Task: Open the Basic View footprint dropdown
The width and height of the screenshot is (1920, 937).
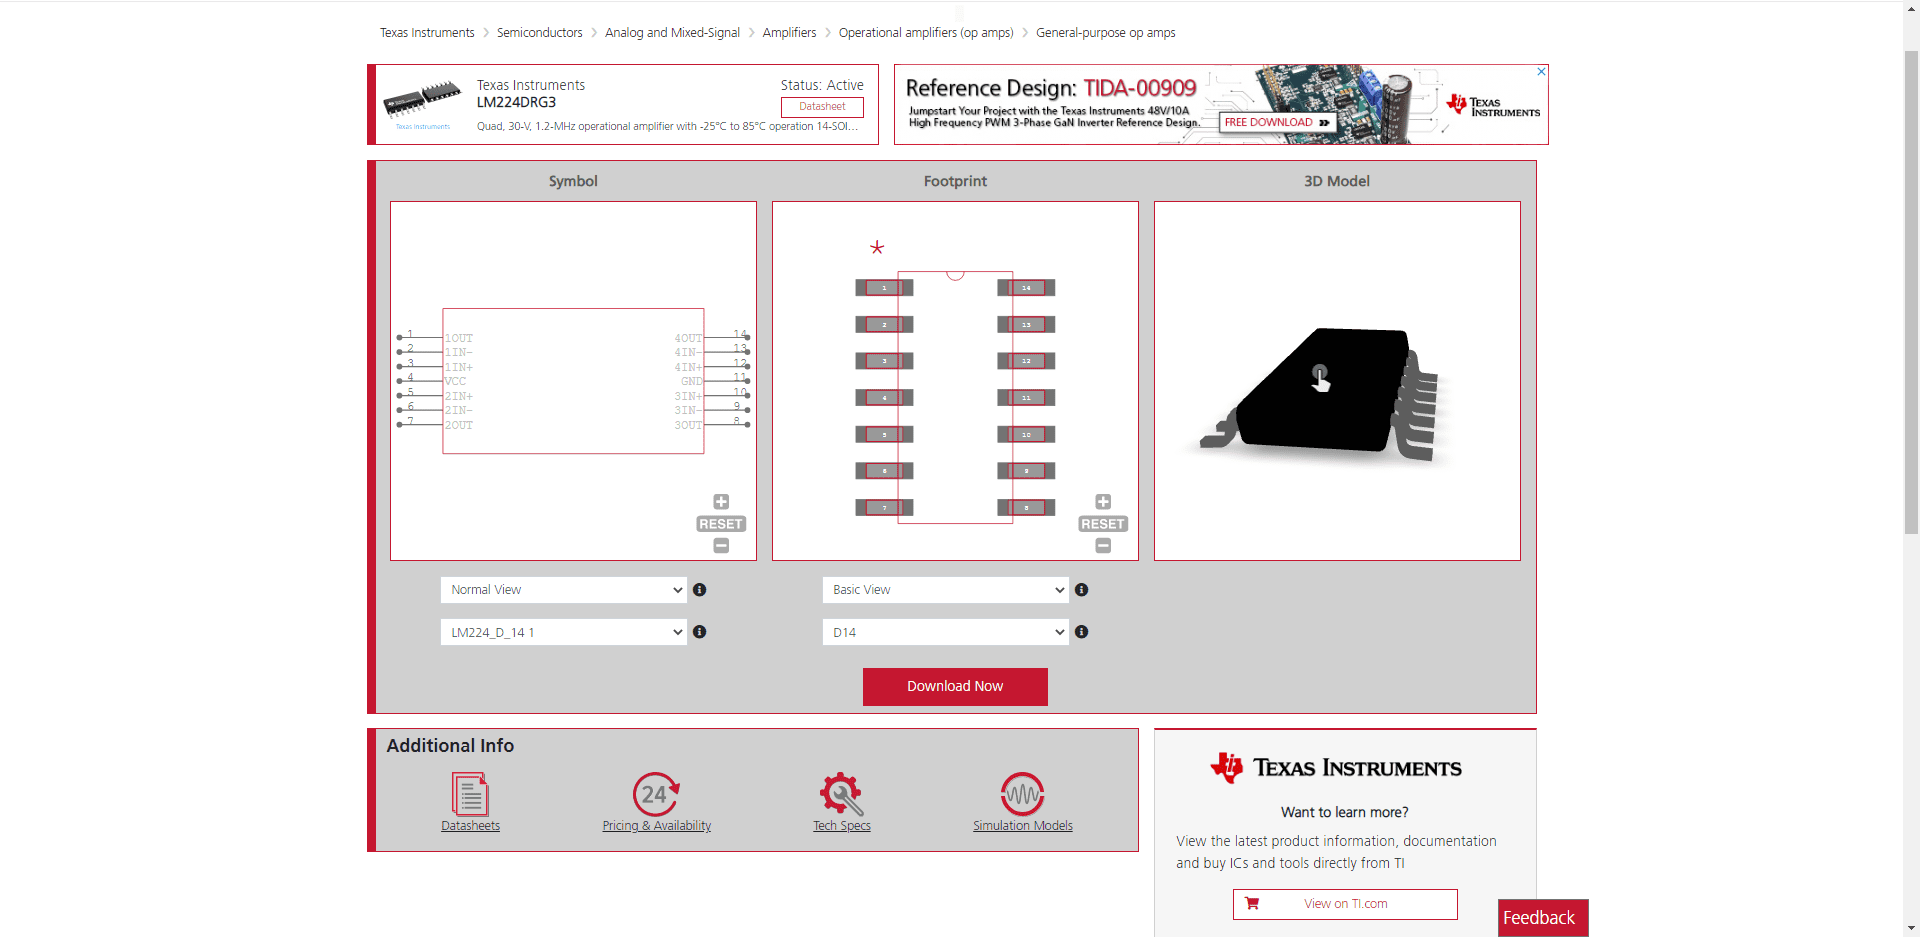Action: 946,590
